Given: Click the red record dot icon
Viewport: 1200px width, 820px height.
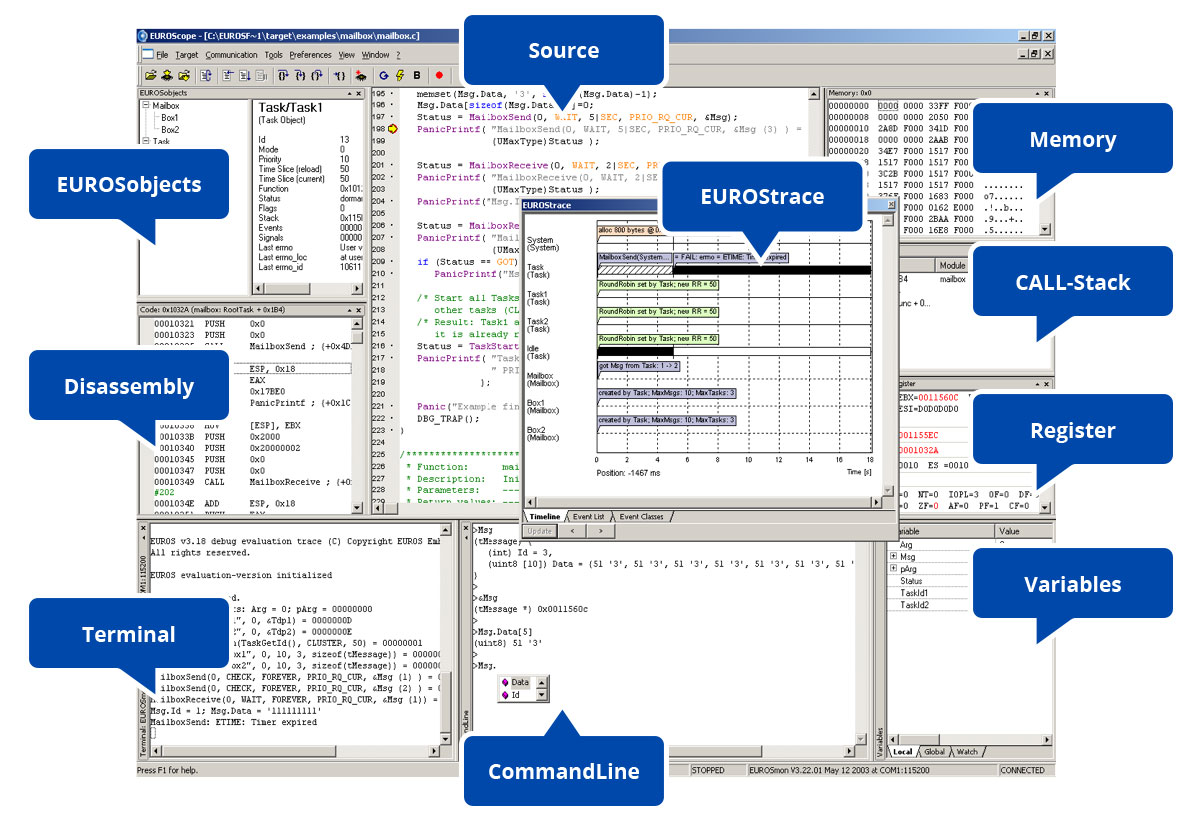Looking at the screenshot, I should [x=438, y=75].
